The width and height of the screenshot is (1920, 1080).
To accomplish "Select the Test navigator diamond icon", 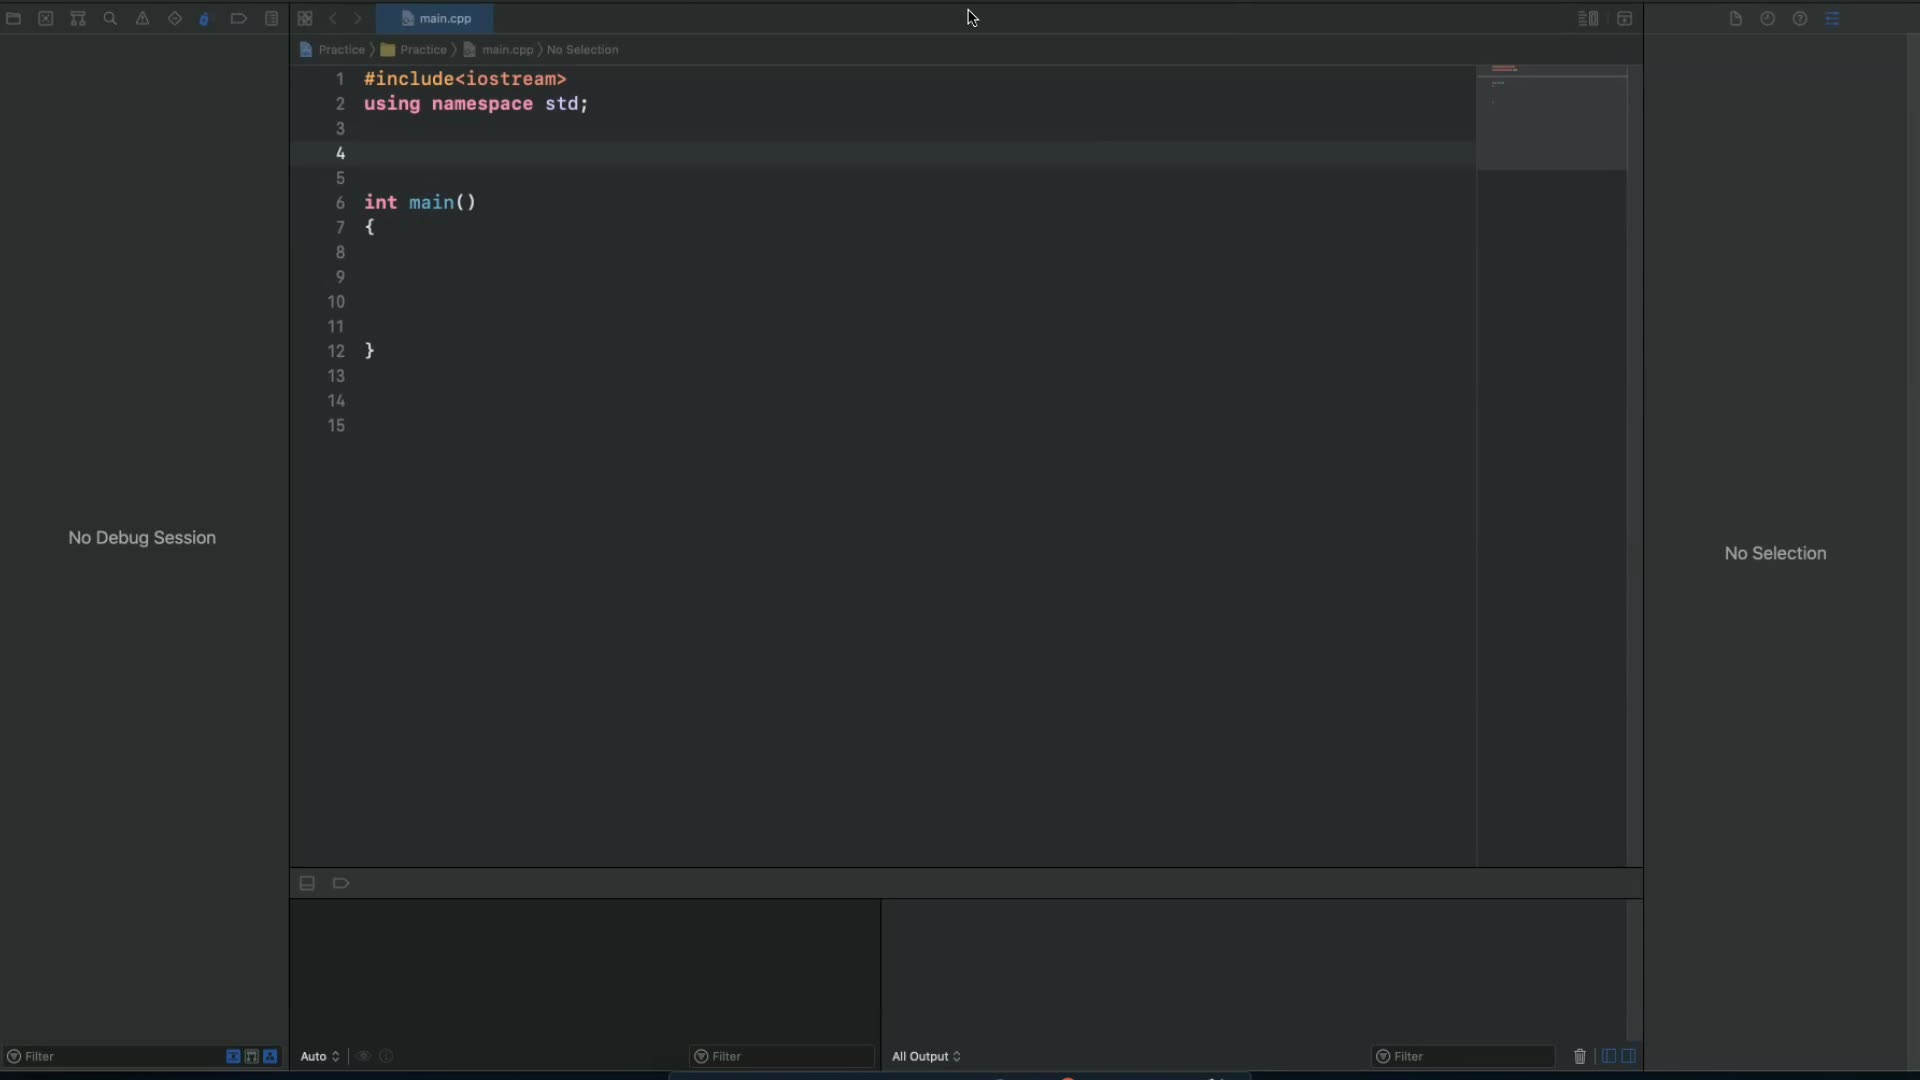I will pos(175,18).
